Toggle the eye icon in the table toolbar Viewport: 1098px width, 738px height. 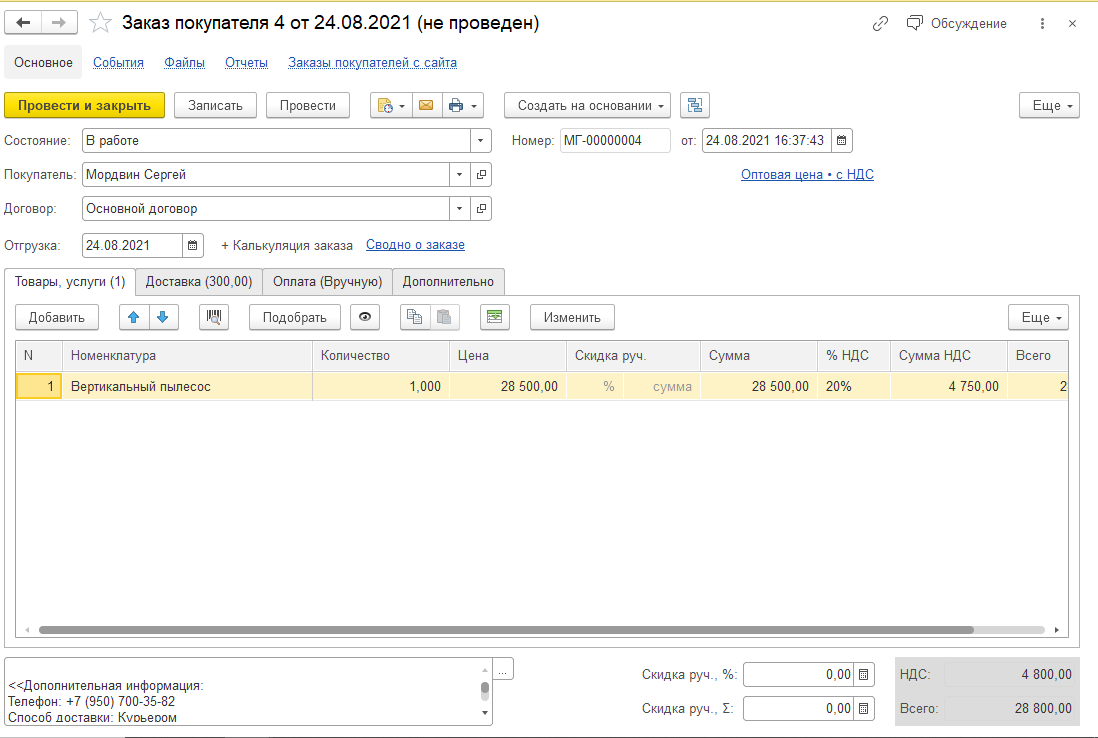pyautogui.click(x=365, y=317)
